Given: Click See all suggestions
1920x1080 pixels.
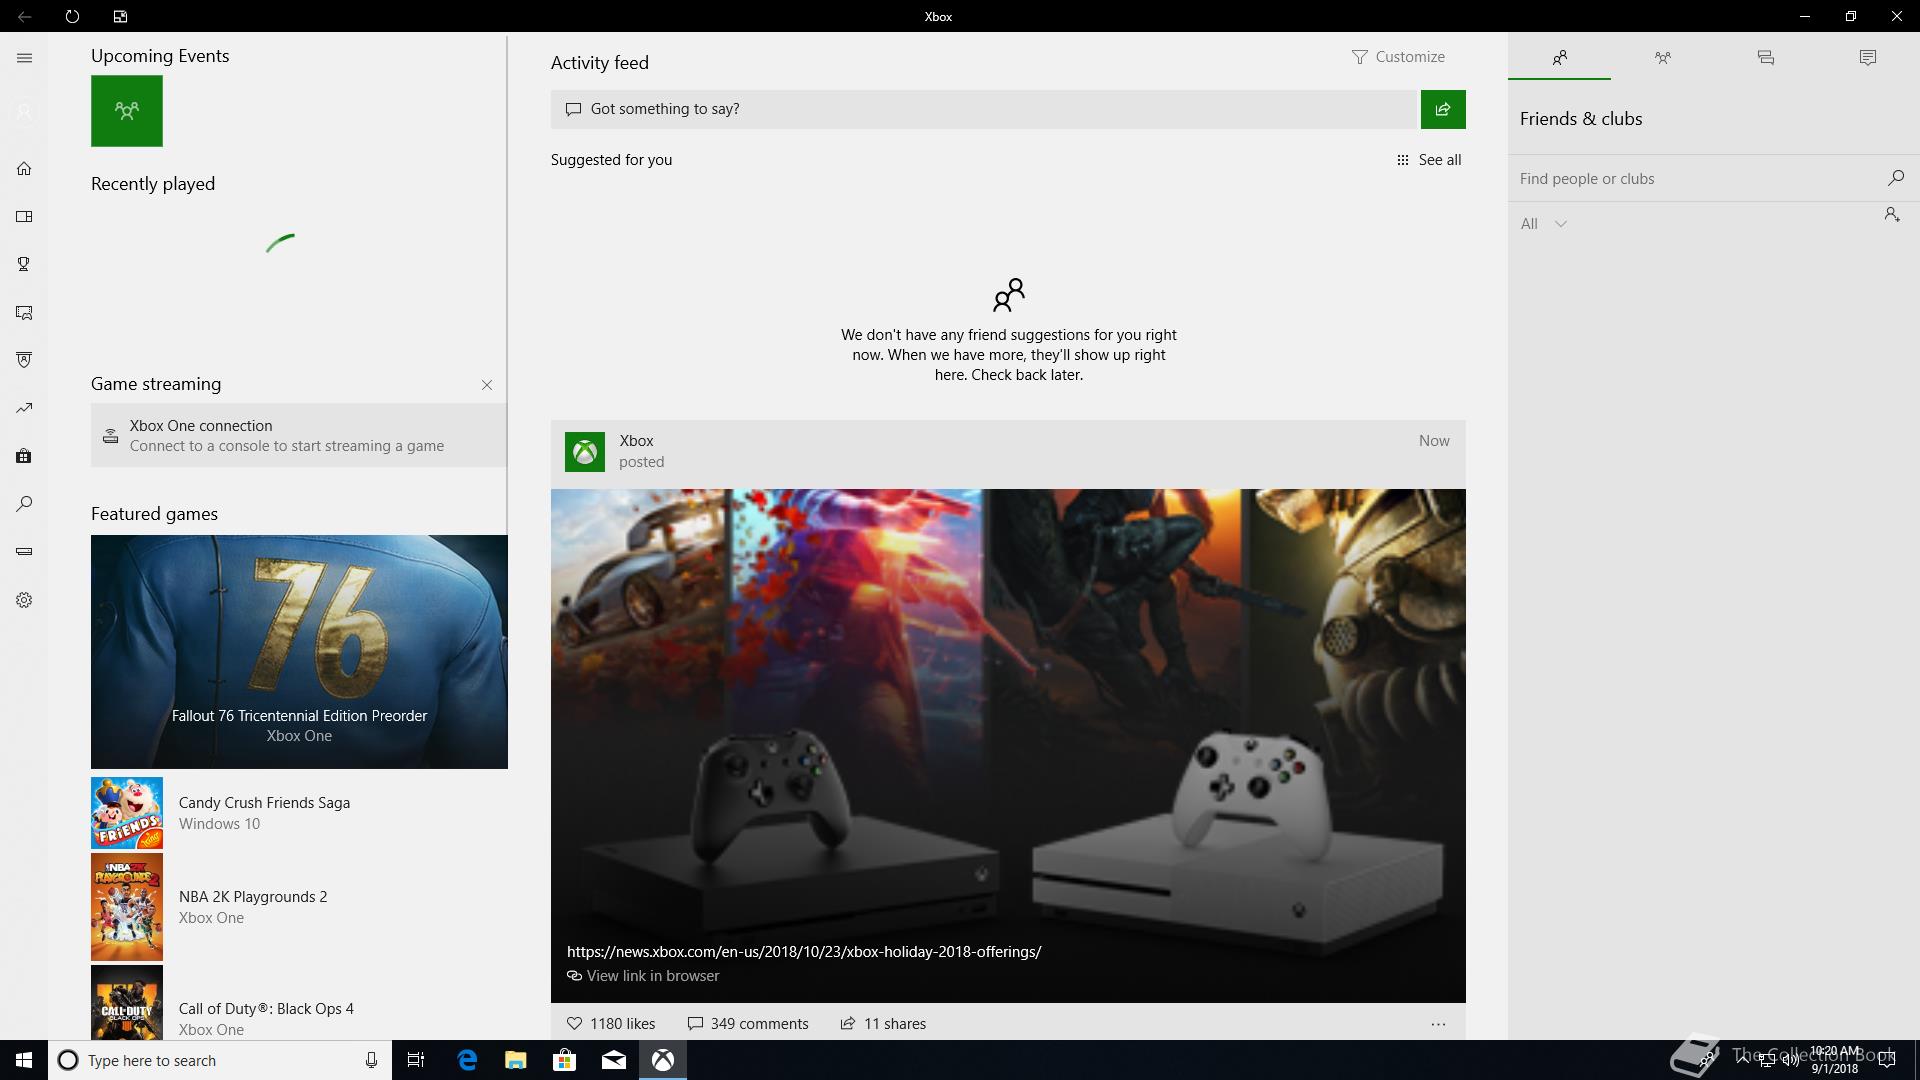Looking at the screenshot, I should coord(1429,160).
